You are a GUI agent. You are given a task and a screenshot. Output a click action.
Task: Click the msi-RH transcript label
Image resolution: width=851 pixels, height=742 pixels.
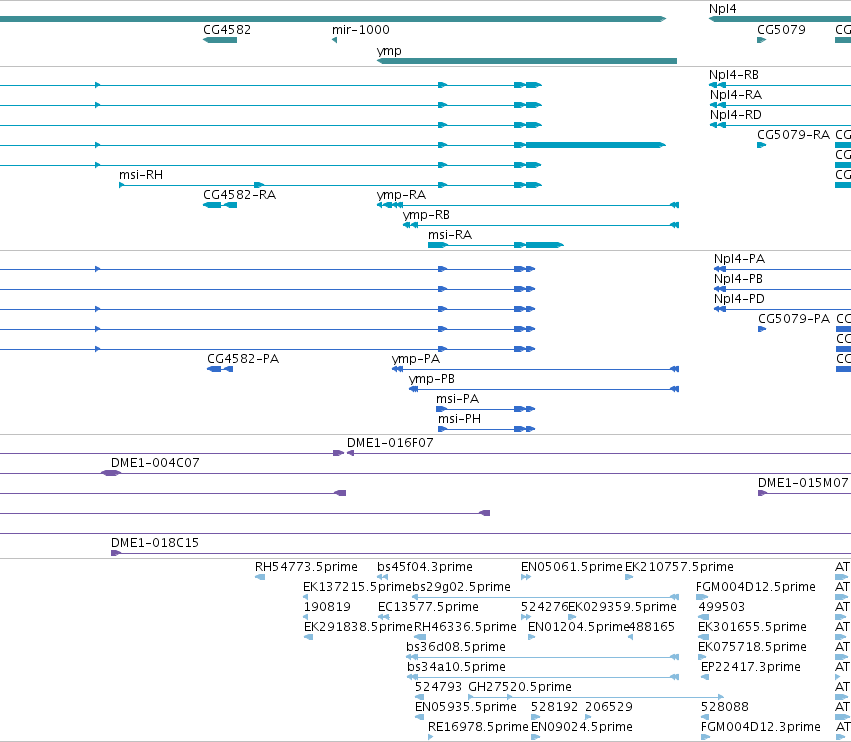(x=141, y=175)
